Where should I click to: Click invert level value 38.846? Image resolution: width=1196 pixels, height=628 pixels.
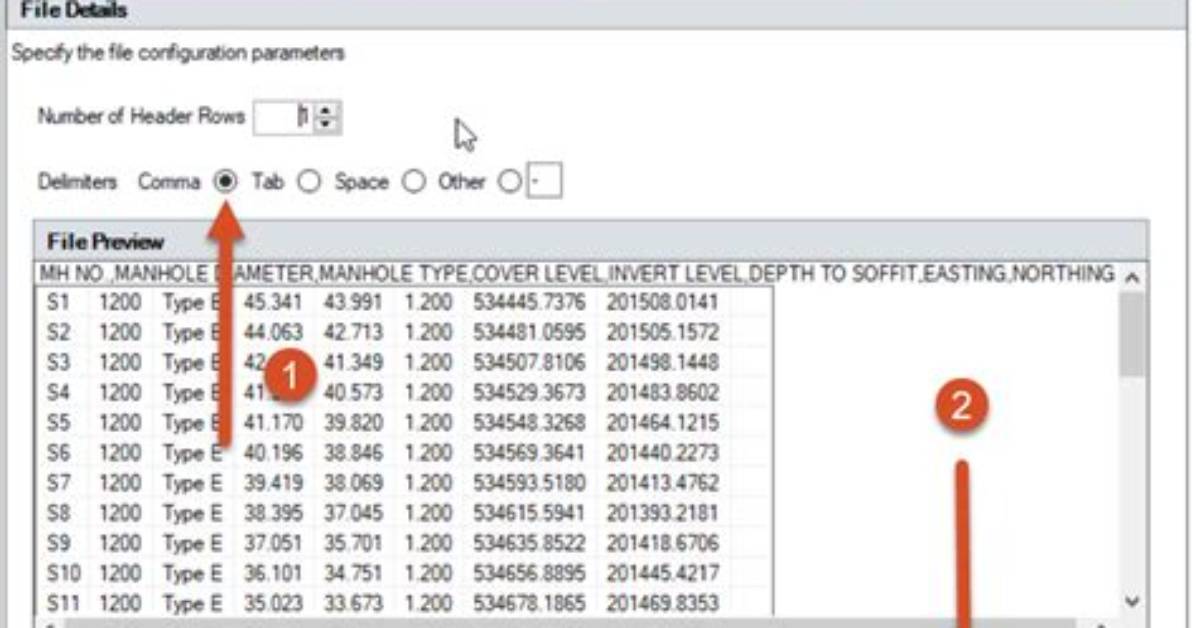[353, 453]
